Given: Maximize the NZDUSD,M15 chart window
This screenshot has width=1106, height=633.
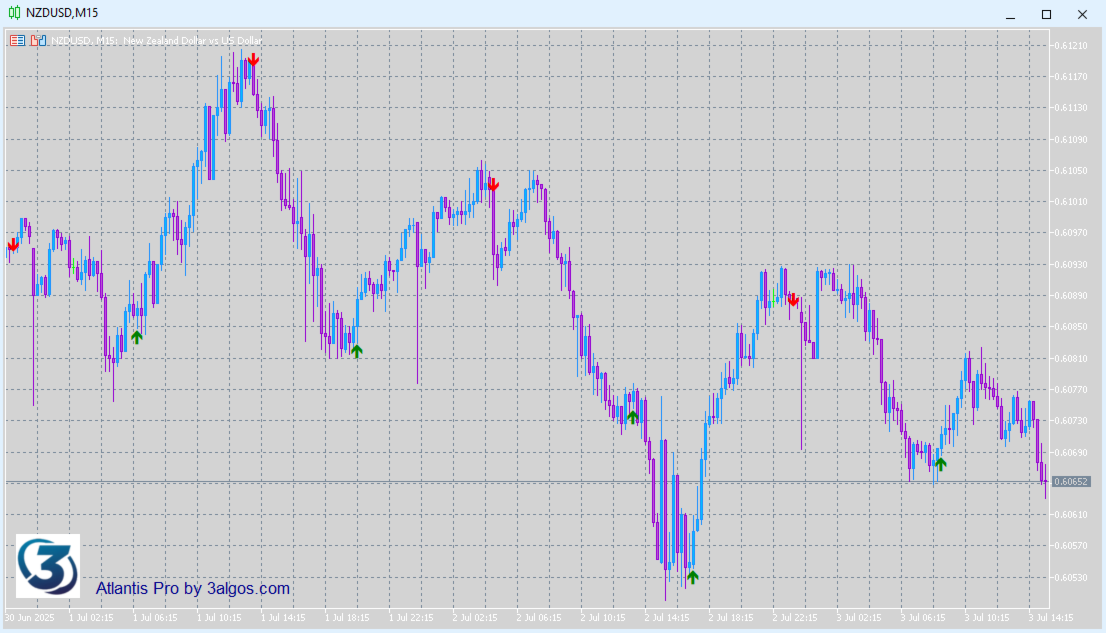Looking at the screenshot, I should (1047, 14).
